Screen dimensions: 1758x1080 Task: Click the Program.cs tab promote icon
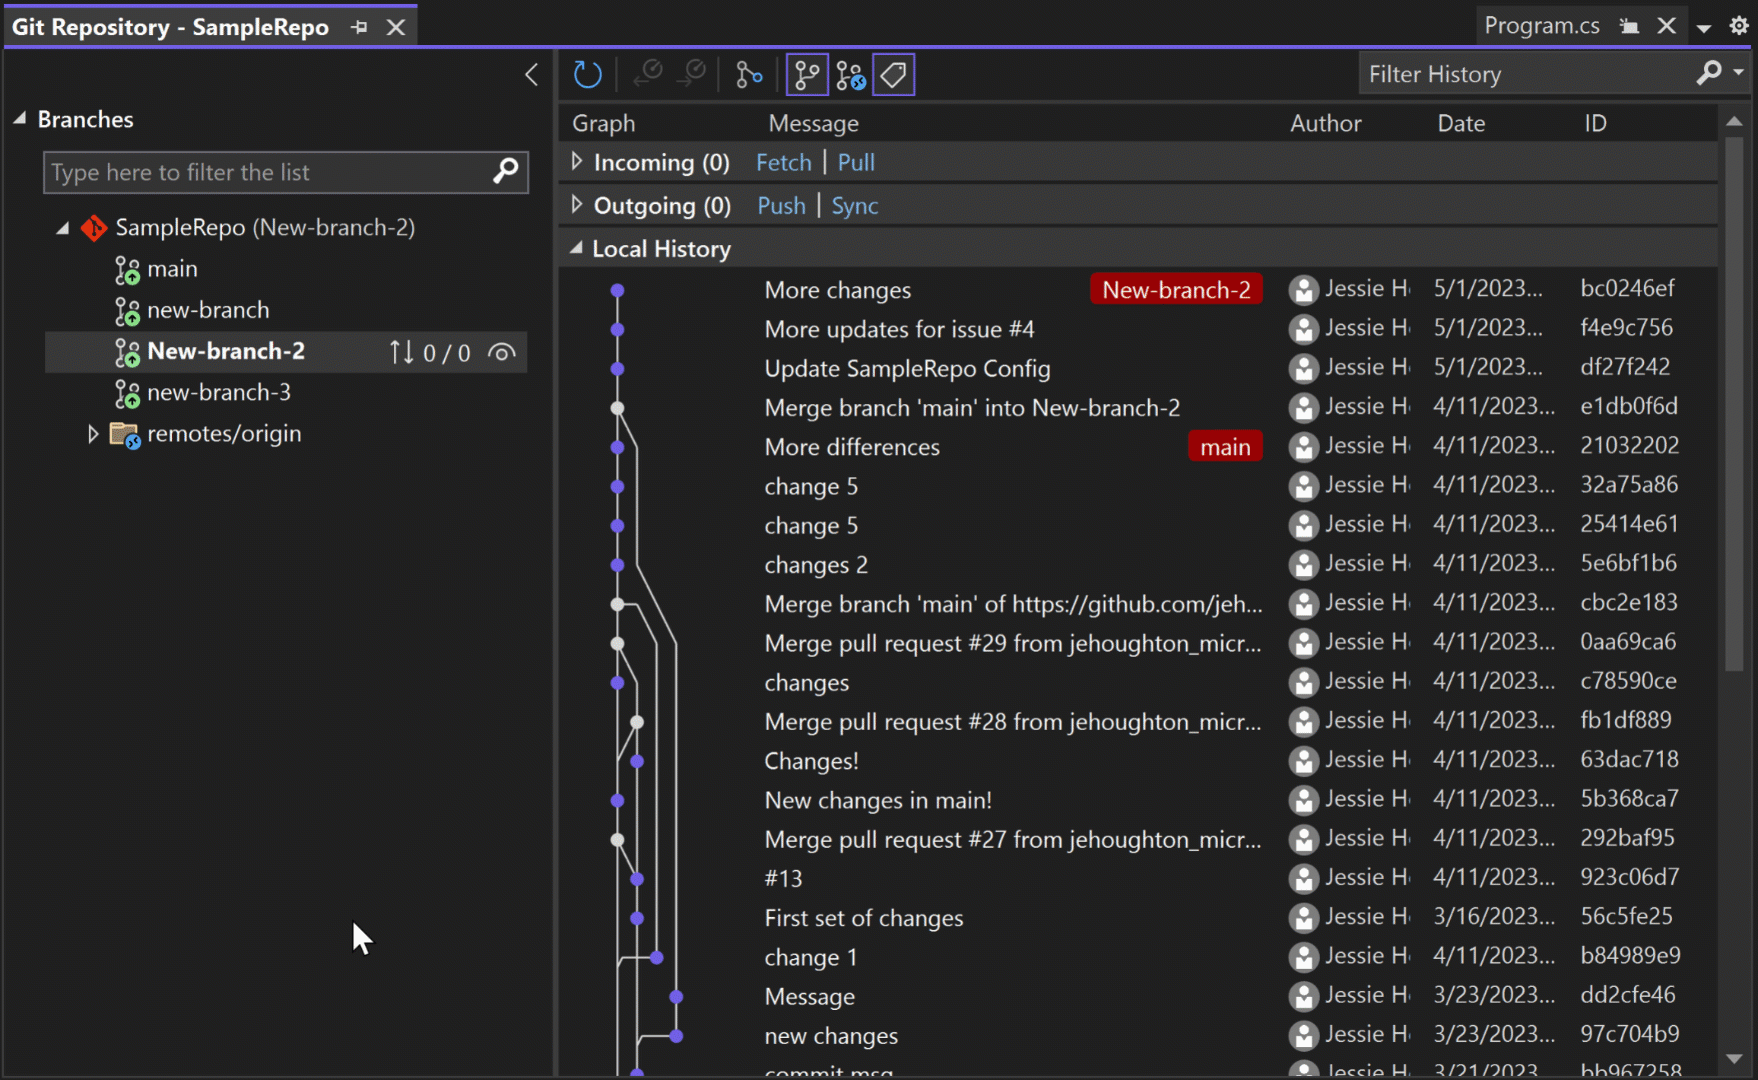pos(1629,27)
